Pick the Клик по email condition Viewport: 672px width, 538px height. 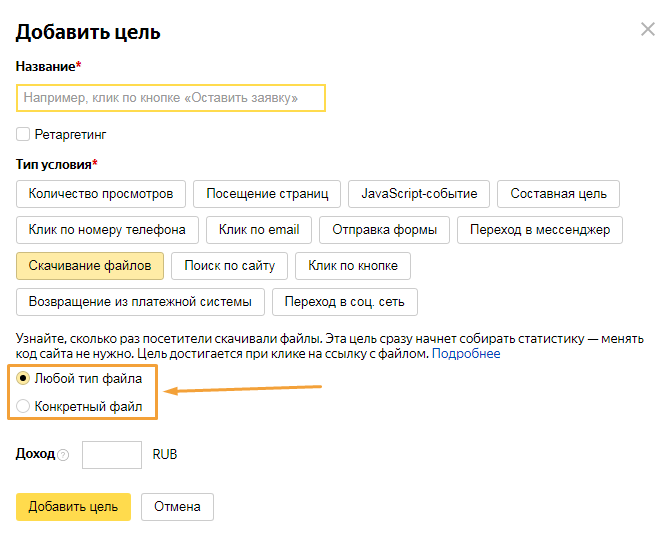pyautogui.click(x=259, y=230)
